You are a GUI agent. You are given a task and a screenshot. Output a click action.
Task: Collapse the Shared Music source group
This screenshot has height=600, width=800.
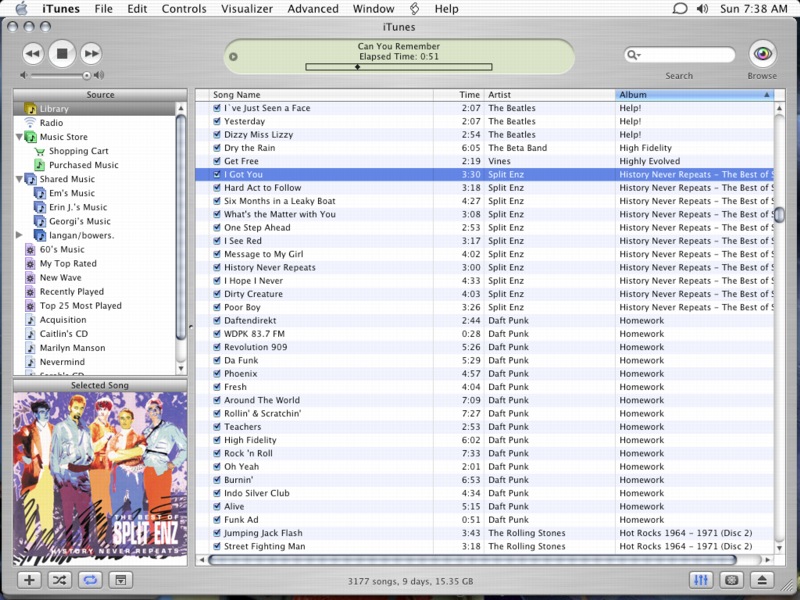click(20, 179)
